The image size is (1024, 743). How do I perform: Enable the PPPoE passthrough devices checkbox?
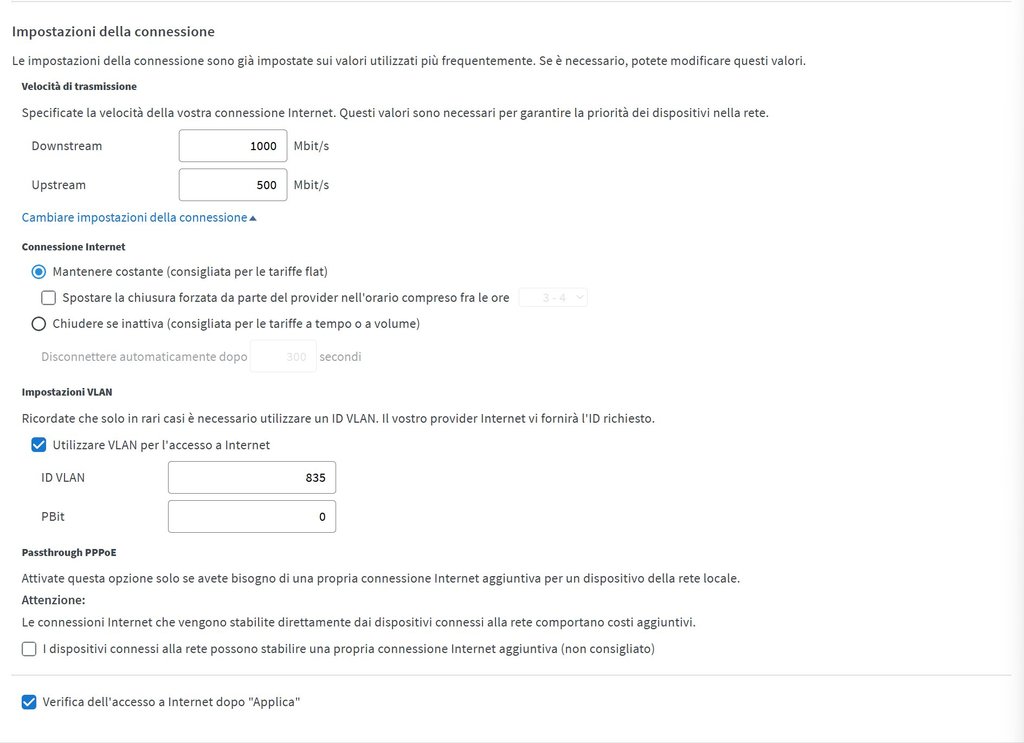(x=29, y=649)
